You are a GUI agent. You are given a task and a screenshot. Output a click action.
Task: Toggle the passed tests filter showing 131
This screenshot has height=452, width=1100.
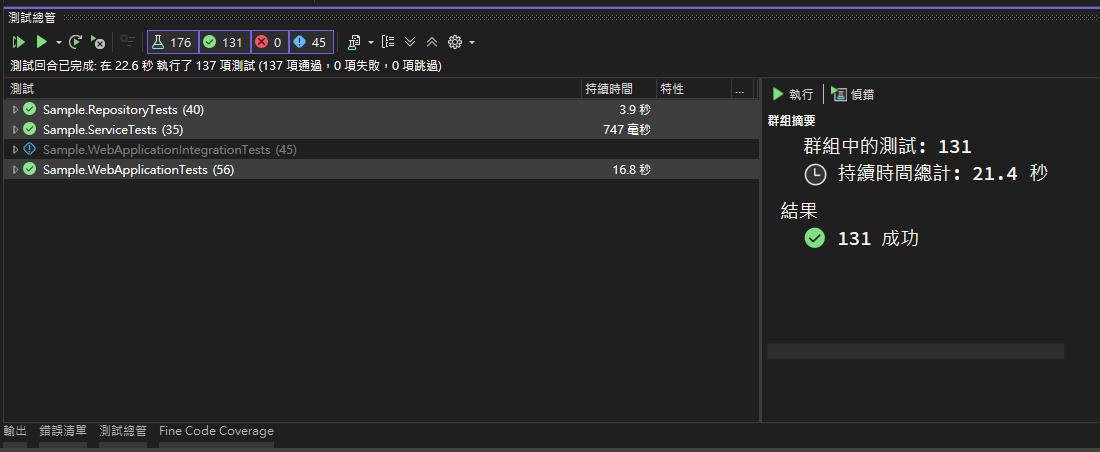click(223, 42)
